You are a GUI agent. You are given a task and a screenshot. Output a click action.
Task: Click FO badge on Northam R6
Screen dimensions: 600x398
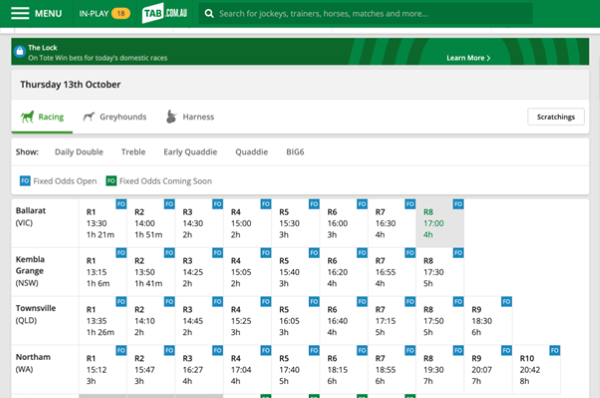(362, 351)
